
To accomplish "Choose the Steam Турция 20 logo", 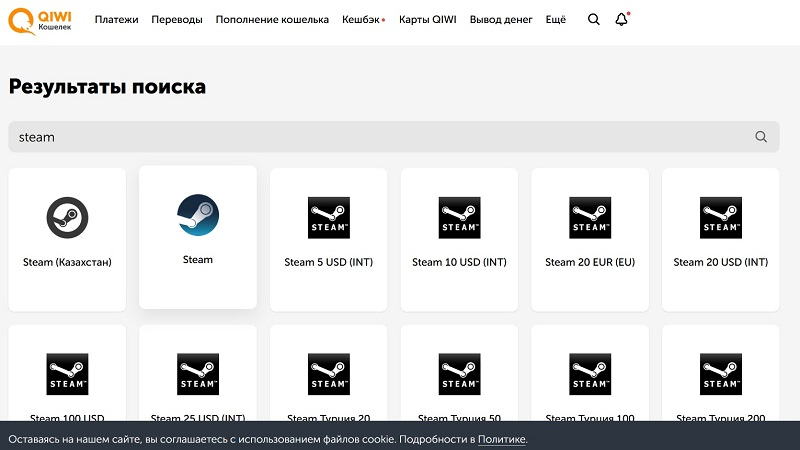I will (329, 374).
